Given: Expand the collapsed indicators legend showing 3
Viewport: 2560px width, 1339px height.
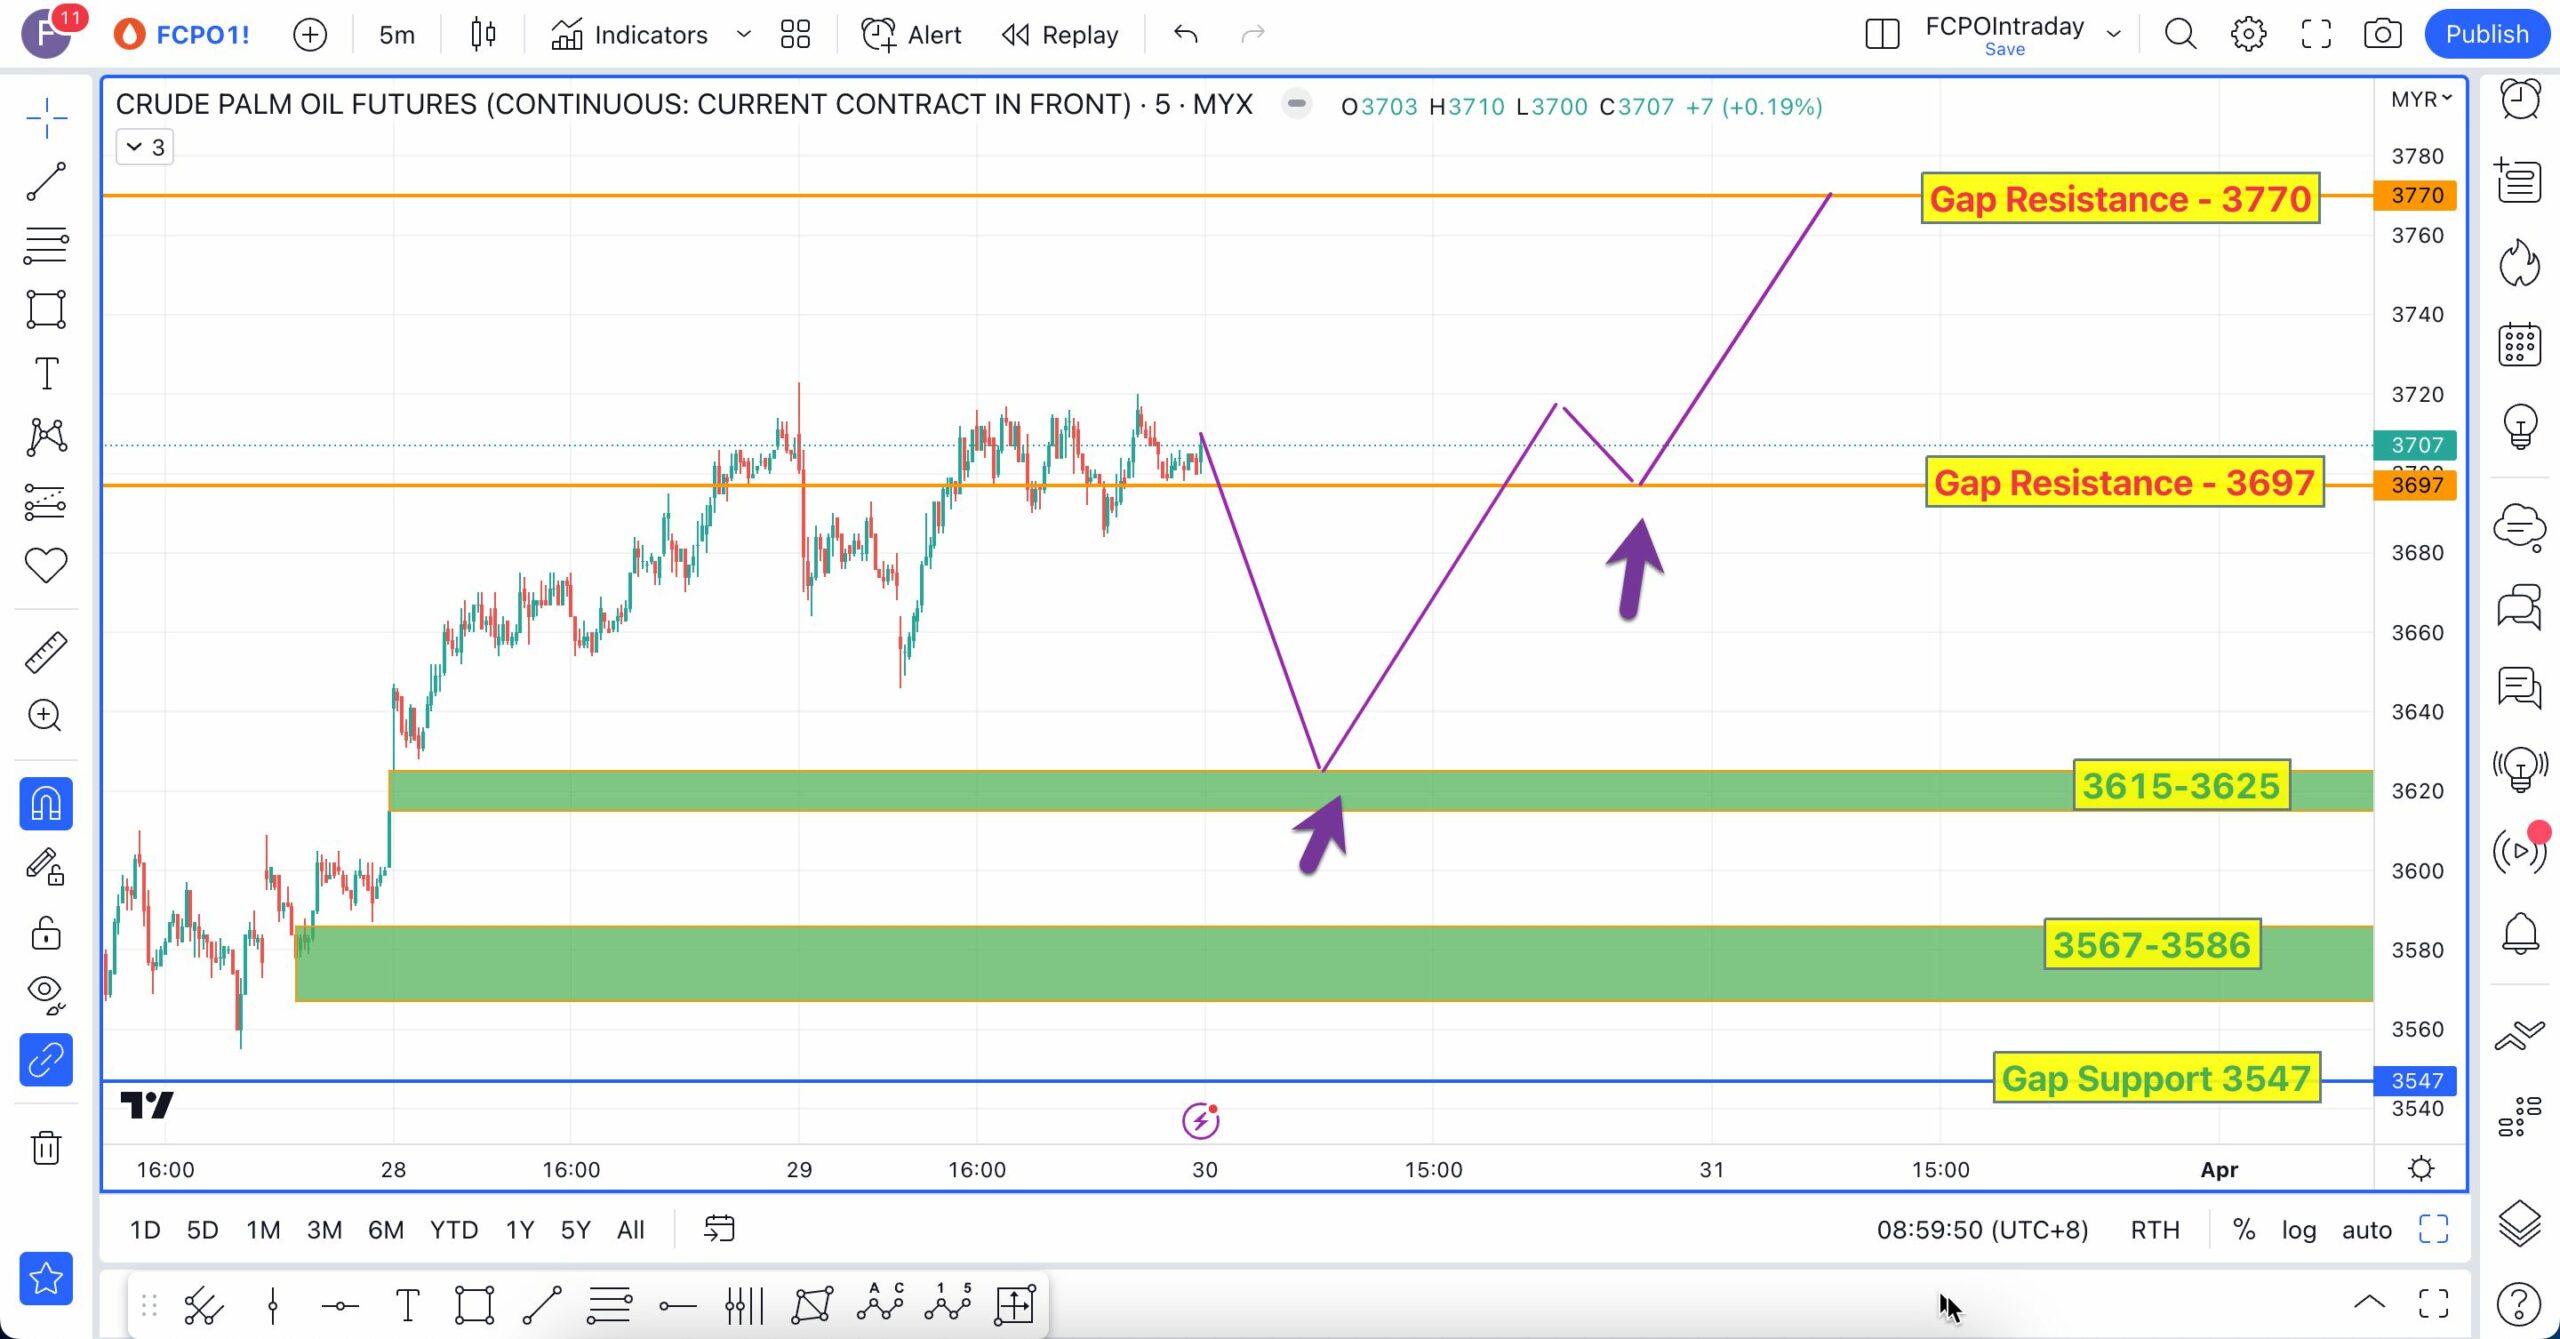Looking at the screenshot, I should (x=145, y=147).
